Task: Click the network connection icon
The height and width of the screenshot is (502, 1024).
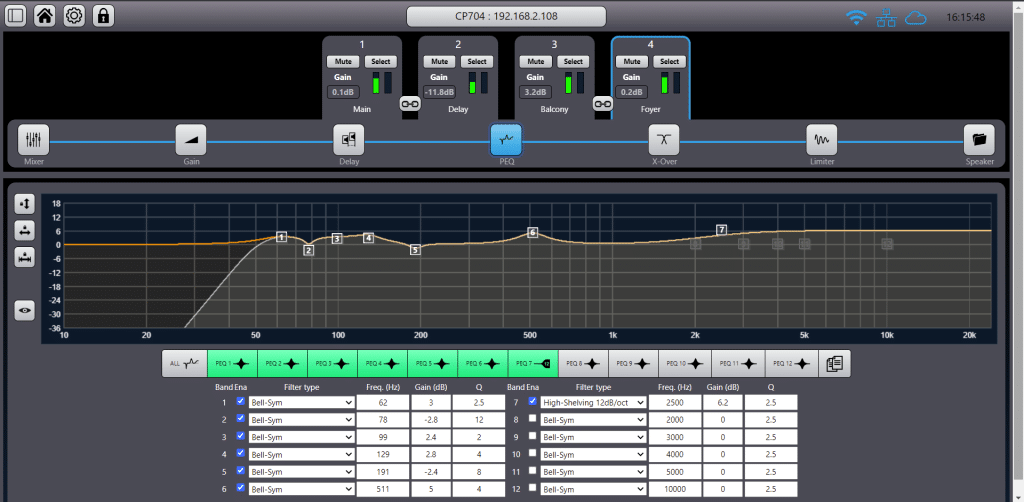Action: click(x=886, y=18)
